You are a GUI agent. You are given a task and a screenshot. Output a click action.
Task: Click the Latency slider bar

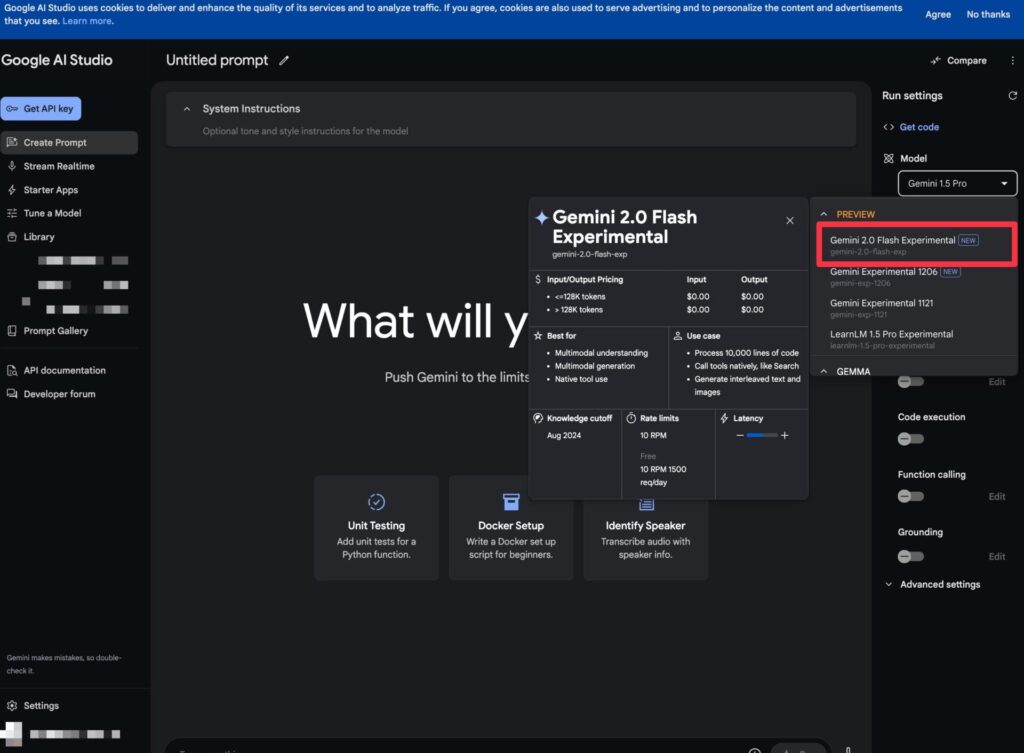762,435
